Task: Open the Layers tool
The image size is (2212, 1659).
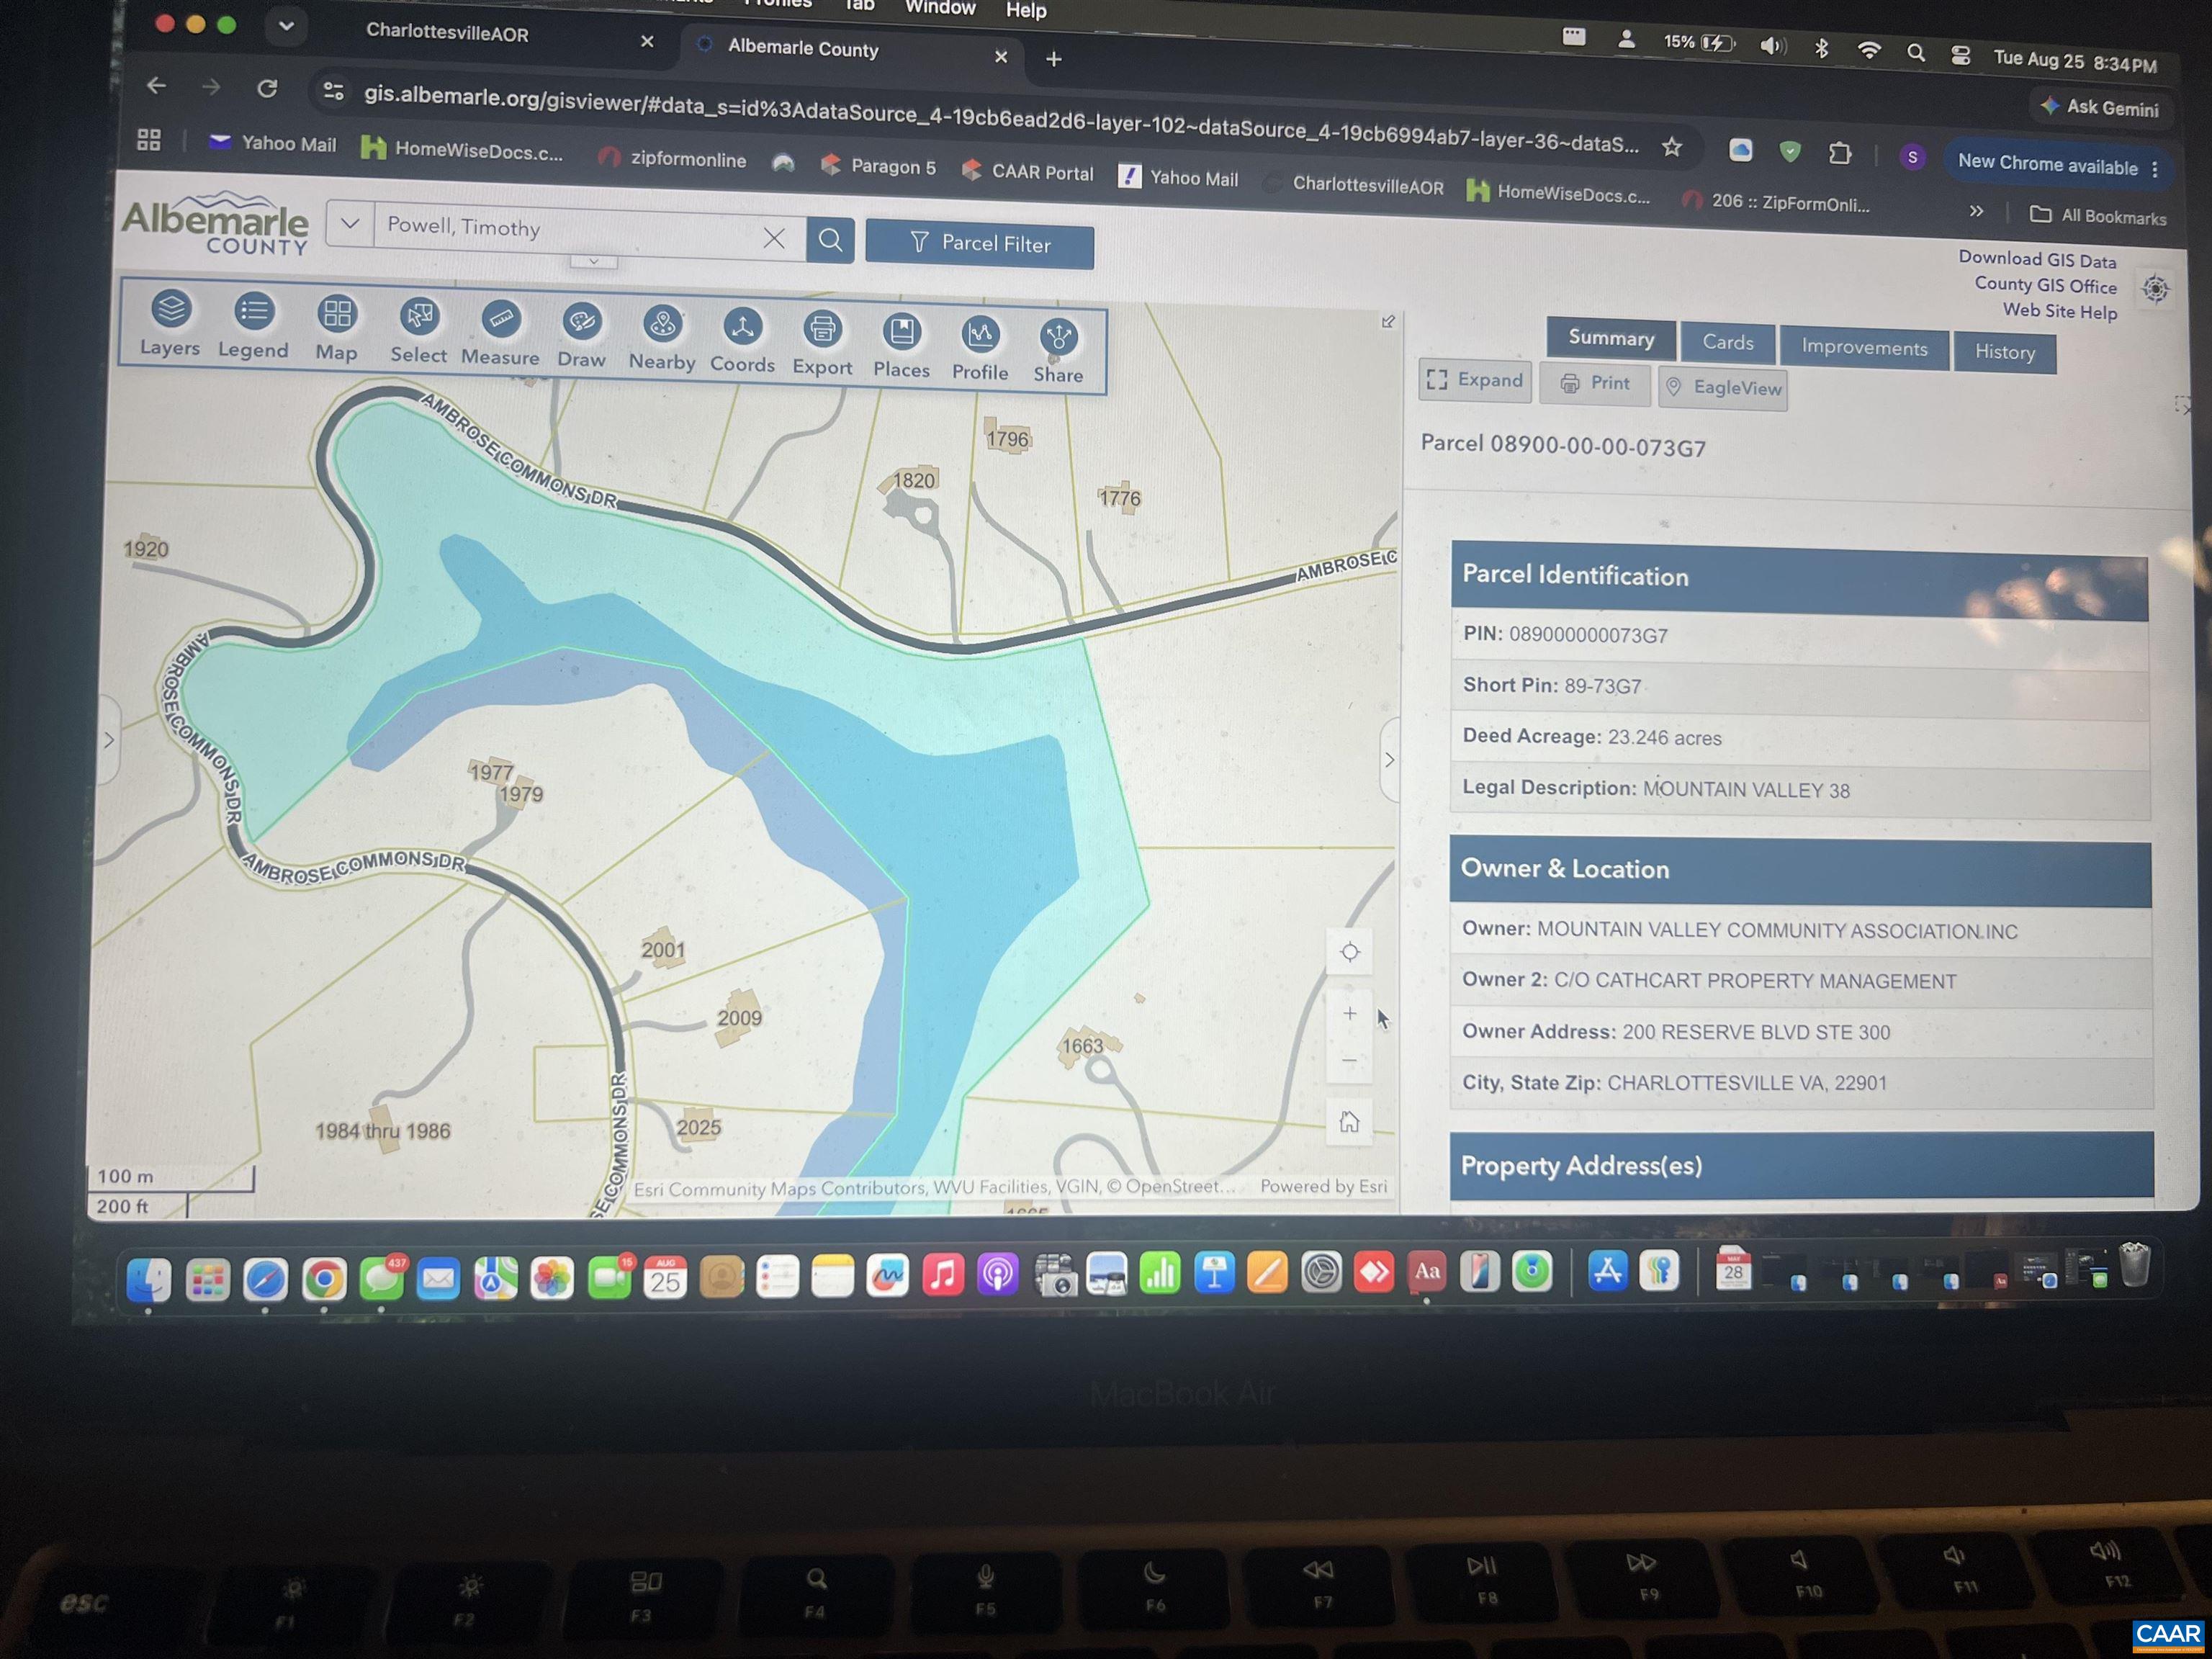Action: coord(170,323)
